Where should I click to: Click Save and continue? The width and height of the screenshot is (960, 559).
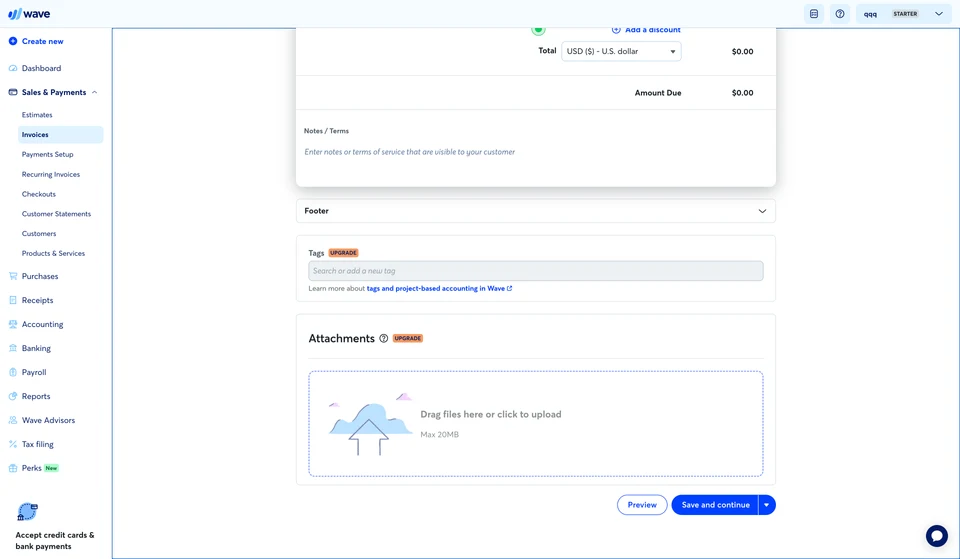point(715,505)
